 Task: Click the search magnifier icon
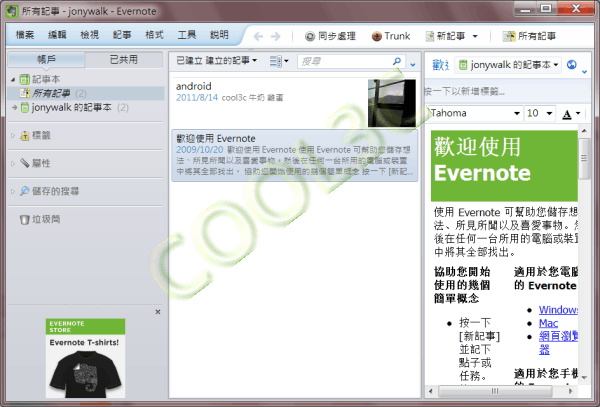[397, 61]
